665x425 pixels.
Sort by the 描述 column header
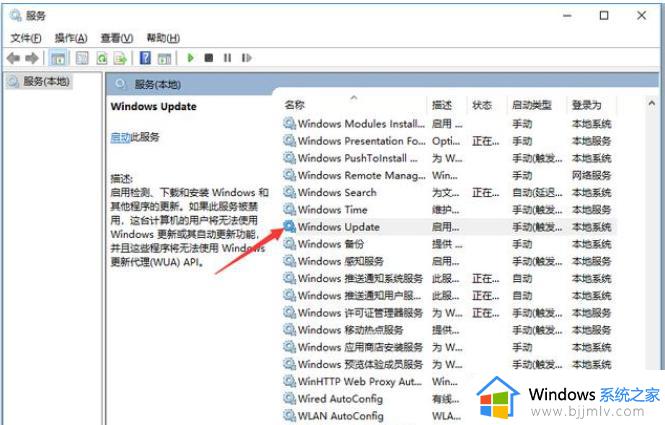click(x=442, y=105)
